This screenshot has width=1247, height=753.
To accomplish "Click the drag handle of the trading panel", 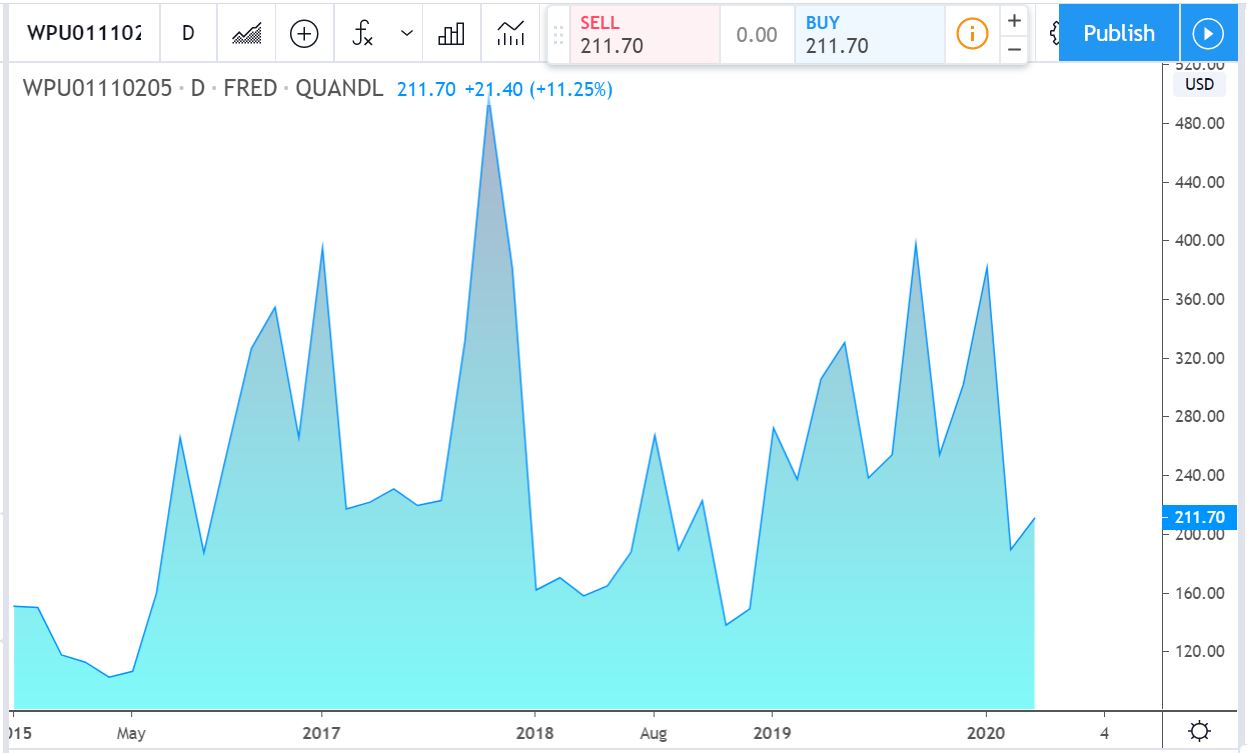I will point(558,34).
